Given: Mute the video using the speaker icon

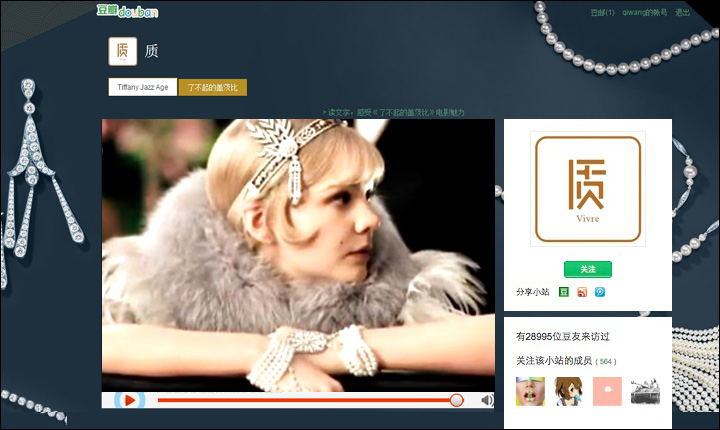Looking at the screenshot, I should tap(487, 400).
